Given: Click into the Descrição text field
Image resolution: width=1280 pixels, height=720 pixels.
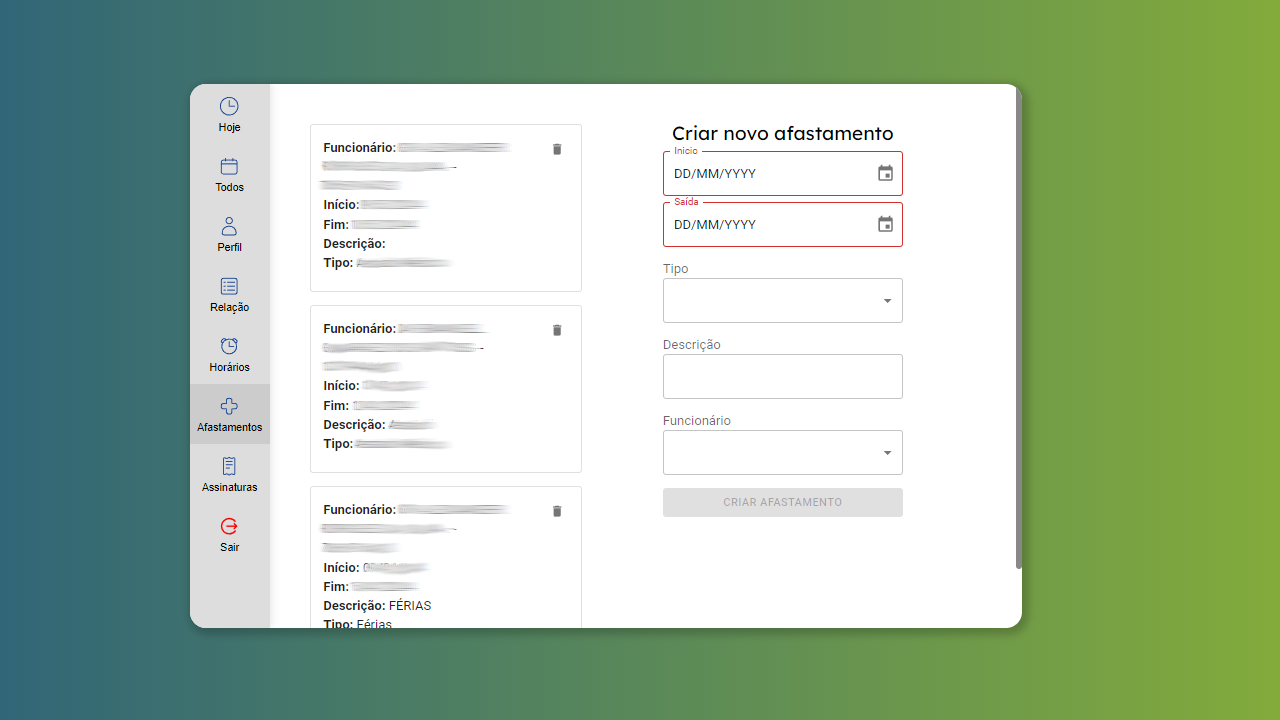Looking at the screenshot, I should click(782, 377).
